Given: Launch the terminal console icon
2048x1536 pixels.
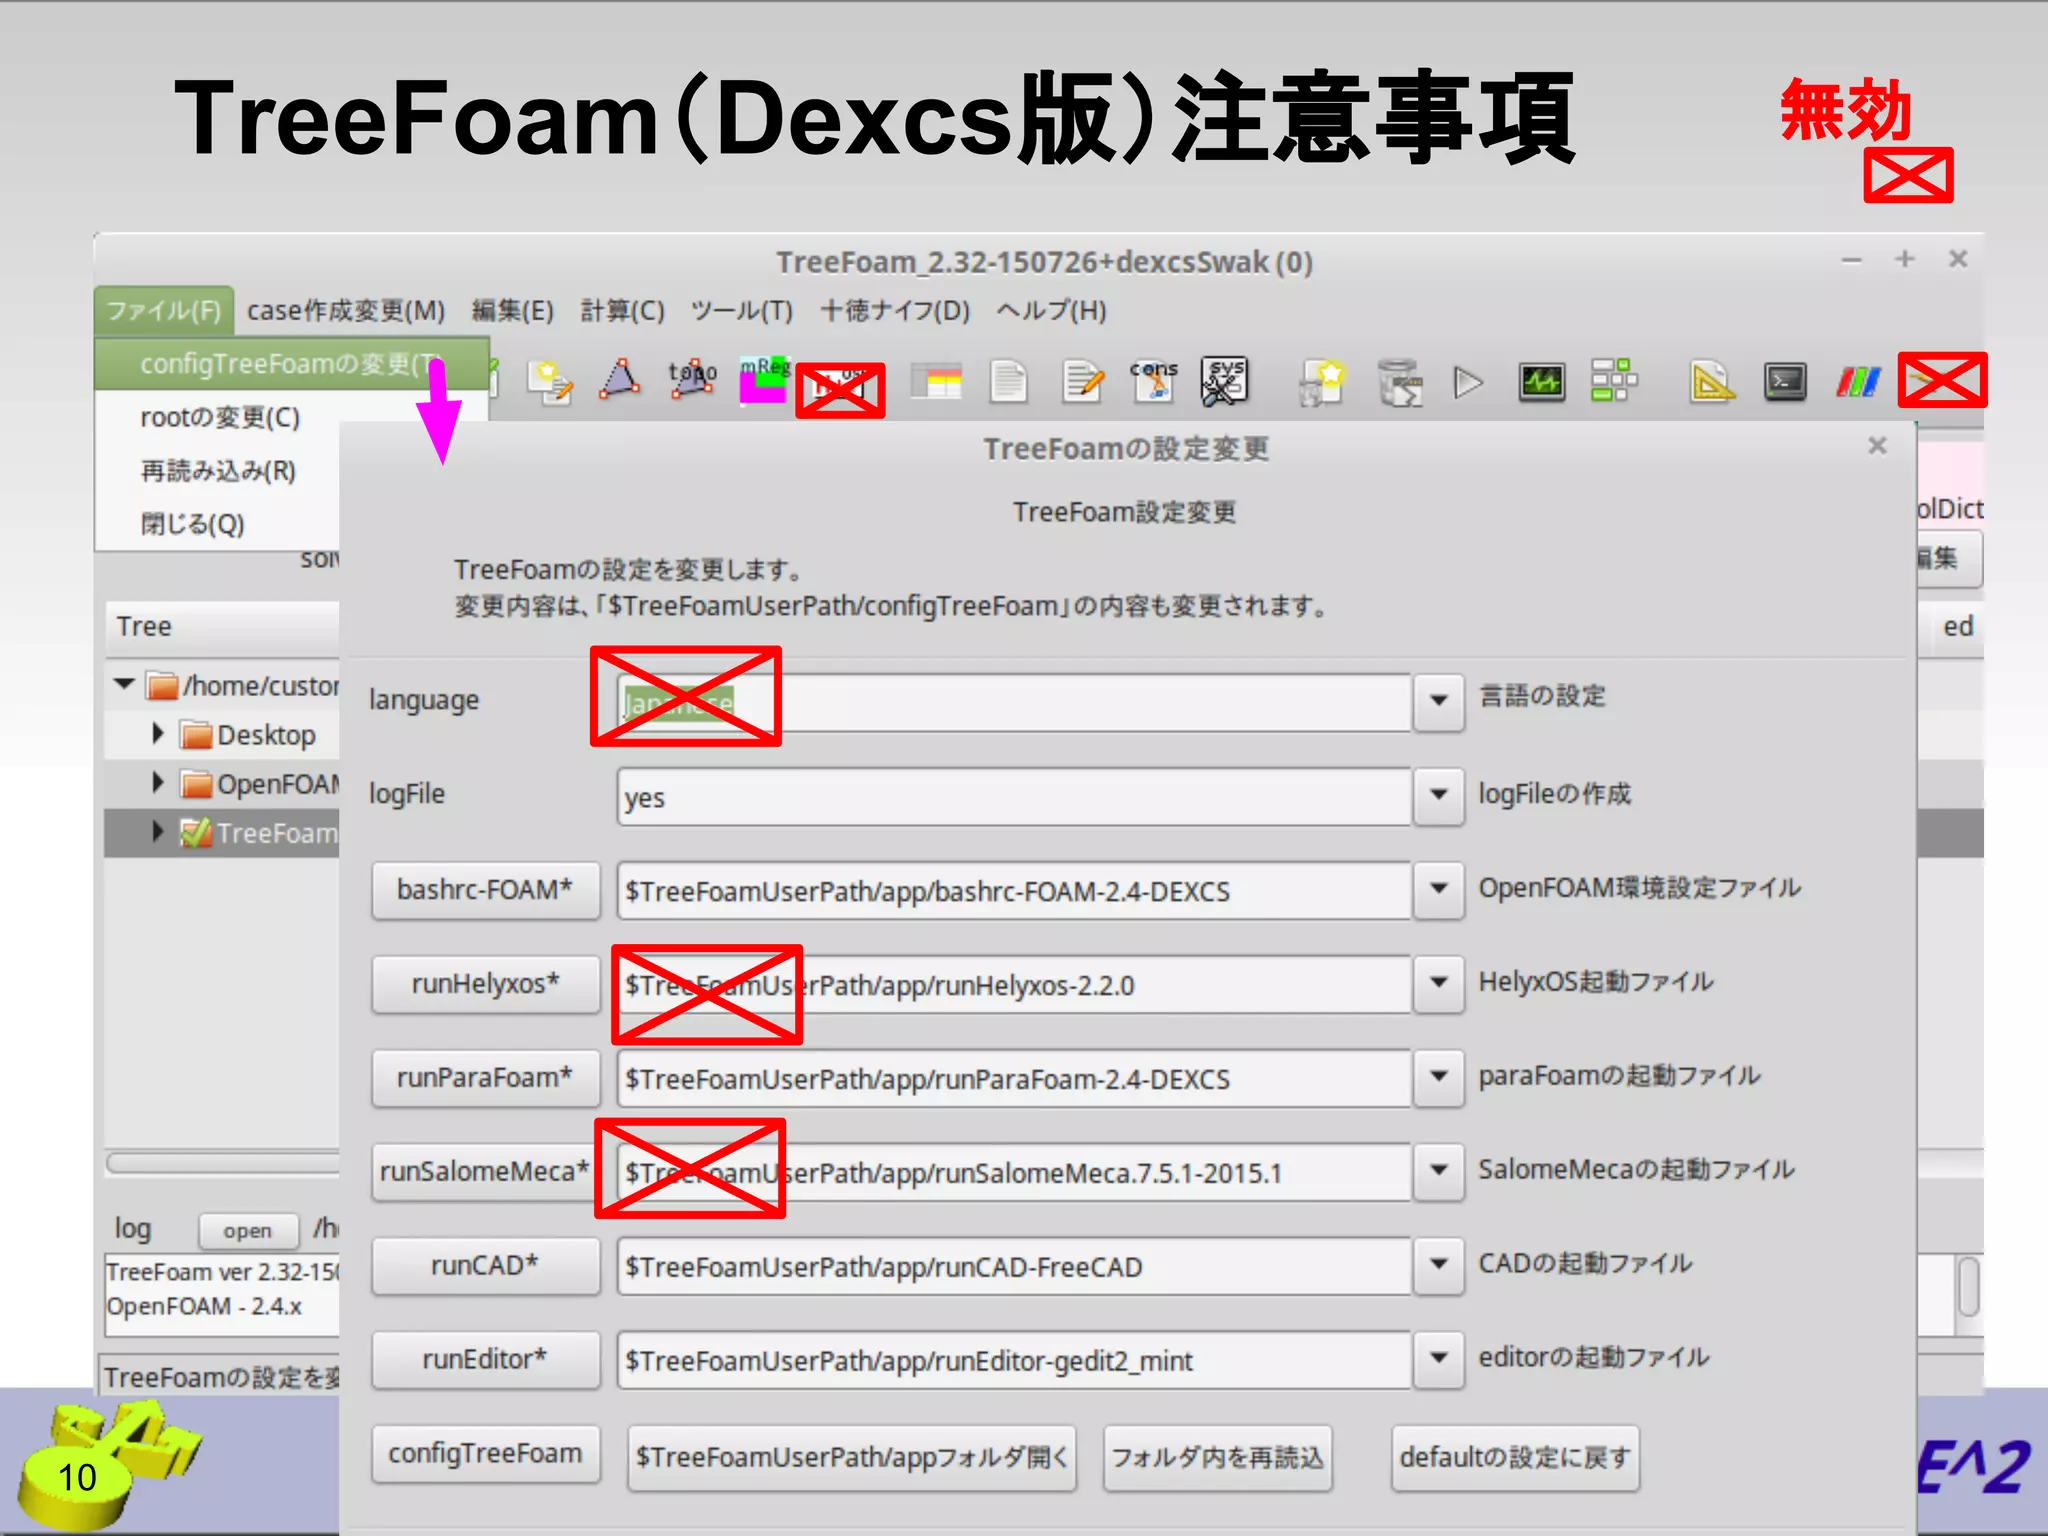Looking at the screenshot, I should click(1785, 382).
